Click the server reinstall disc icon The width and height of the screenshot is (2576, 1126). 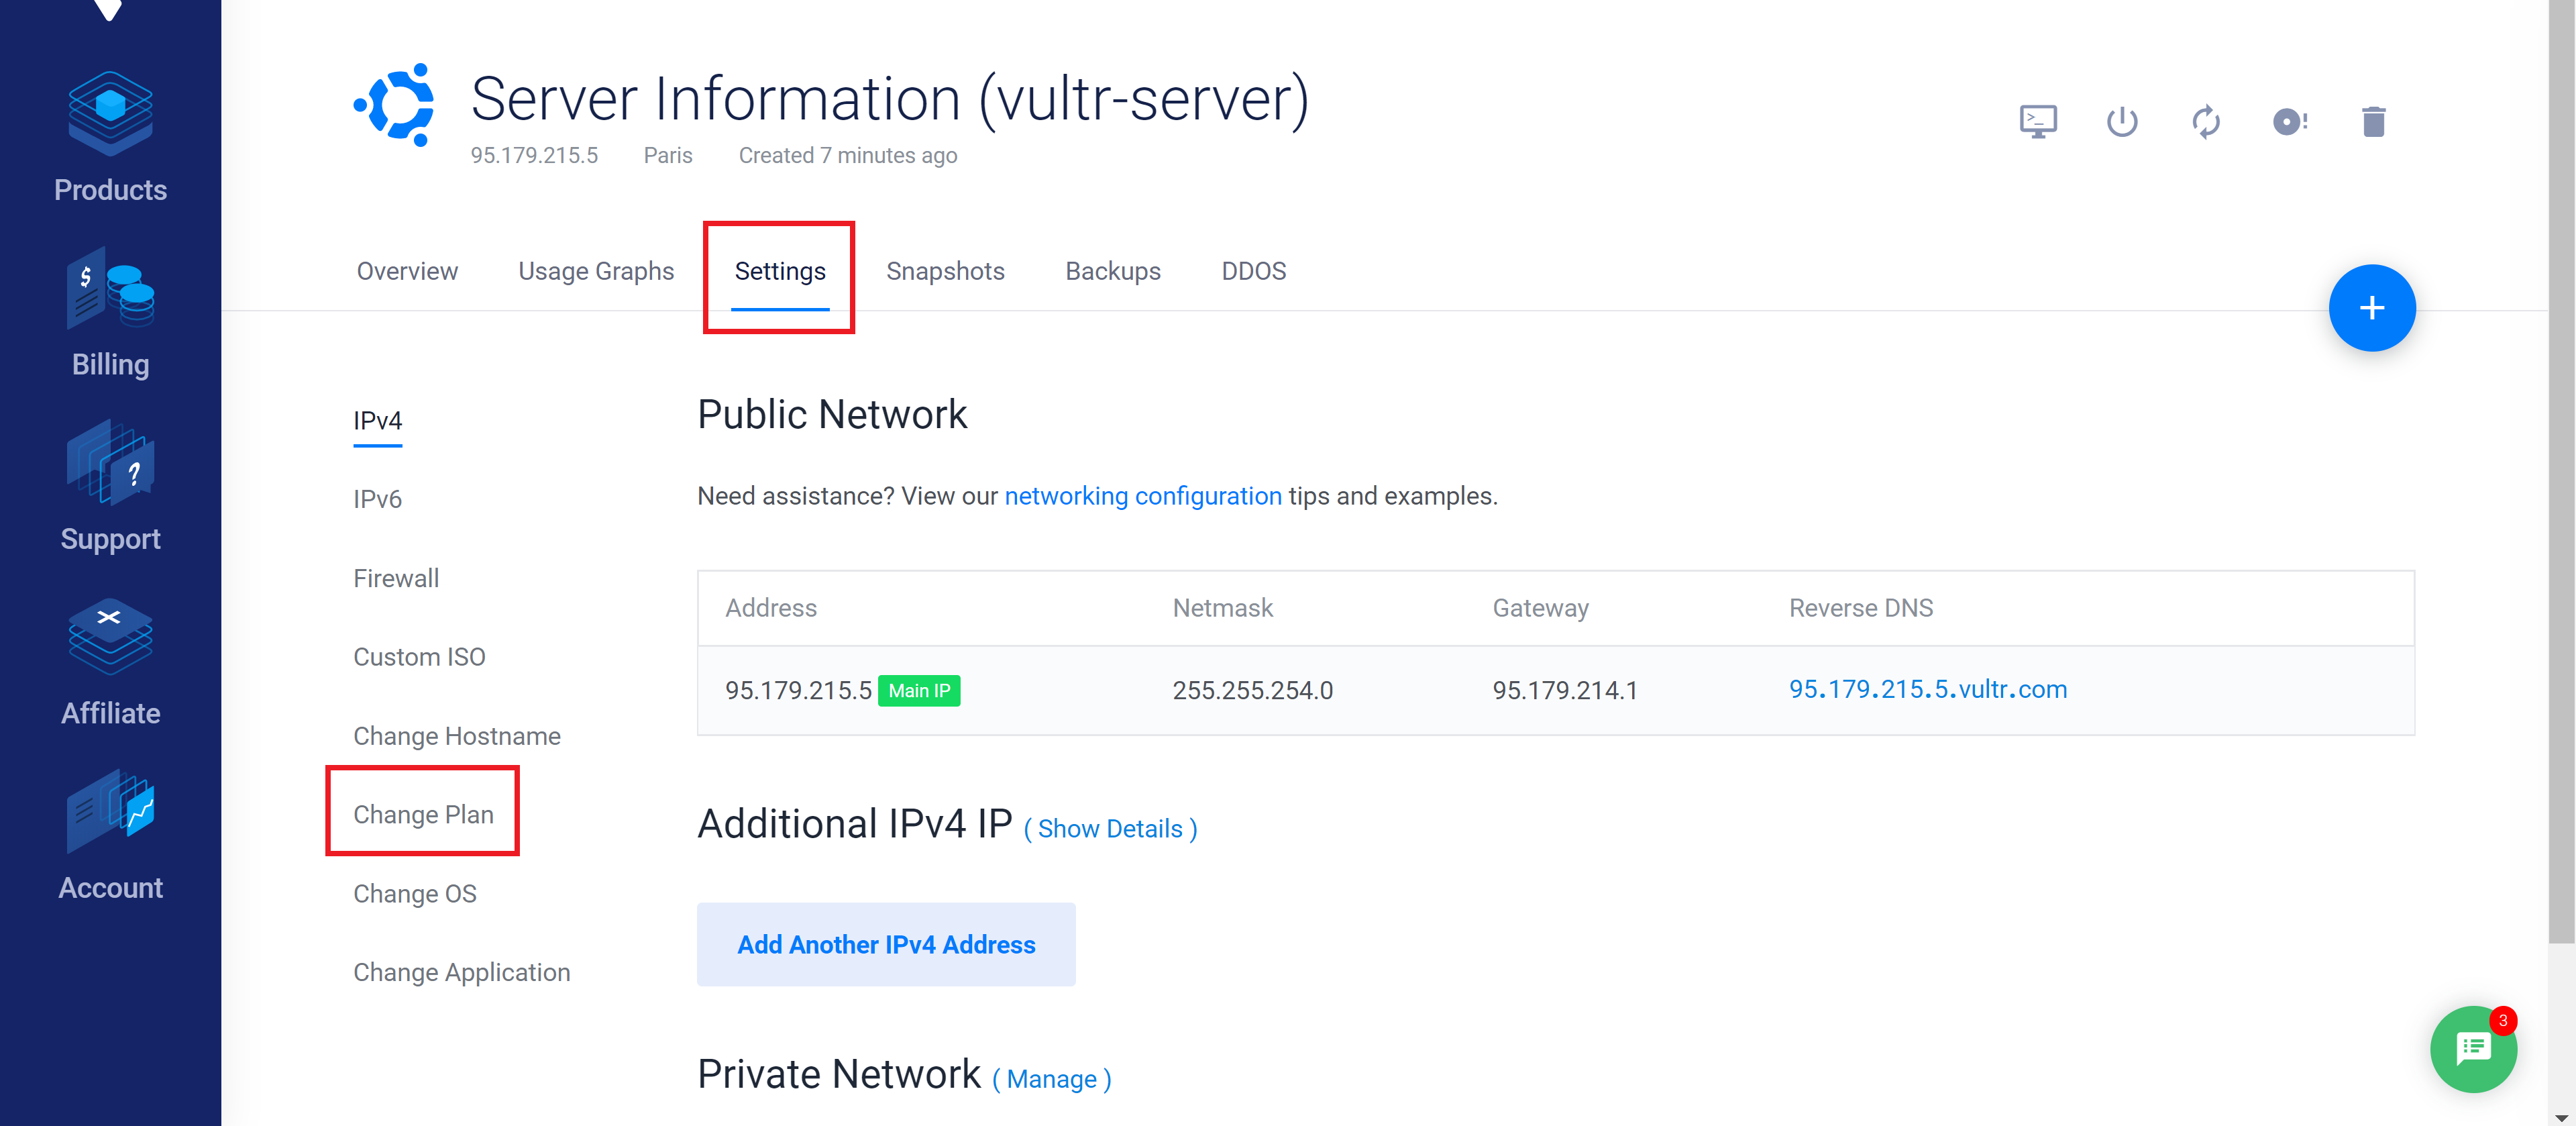coord(2290,122)
